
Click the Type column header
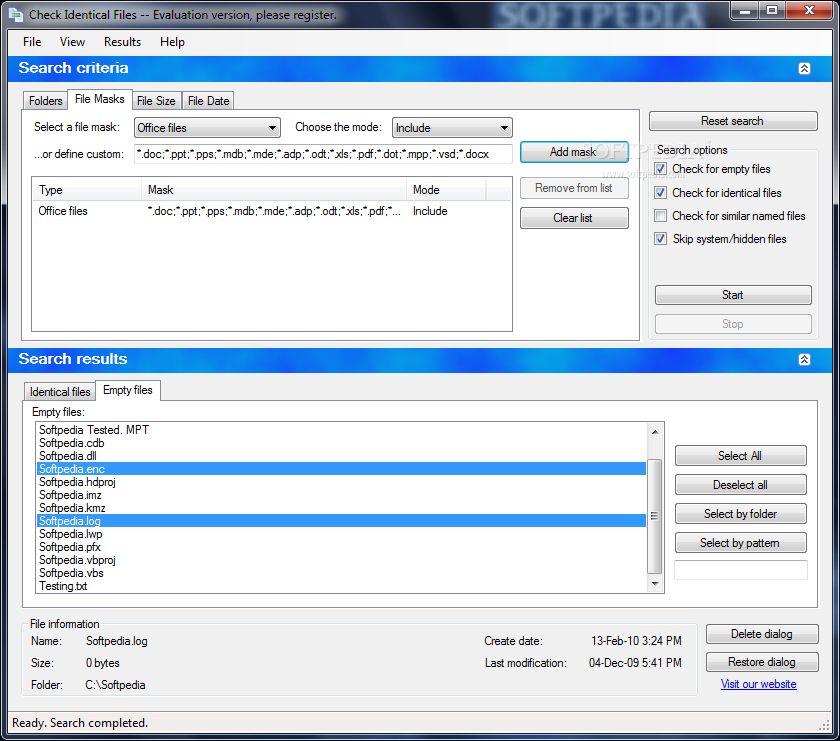[x=87, y=190]
